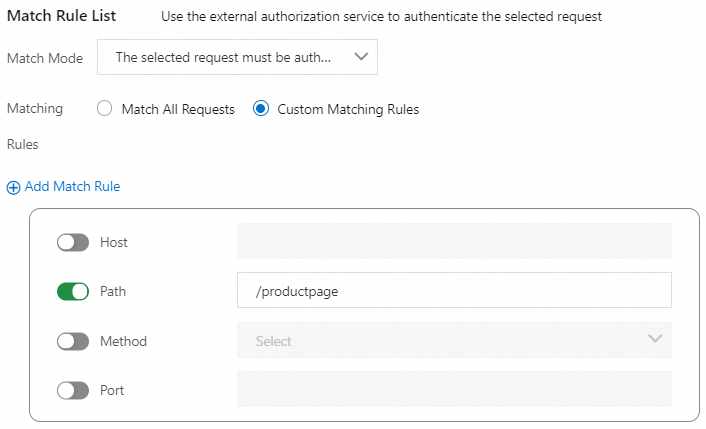Select the Match All Requests radio button
The image size is (706, 429).
[x=104, y=109]
